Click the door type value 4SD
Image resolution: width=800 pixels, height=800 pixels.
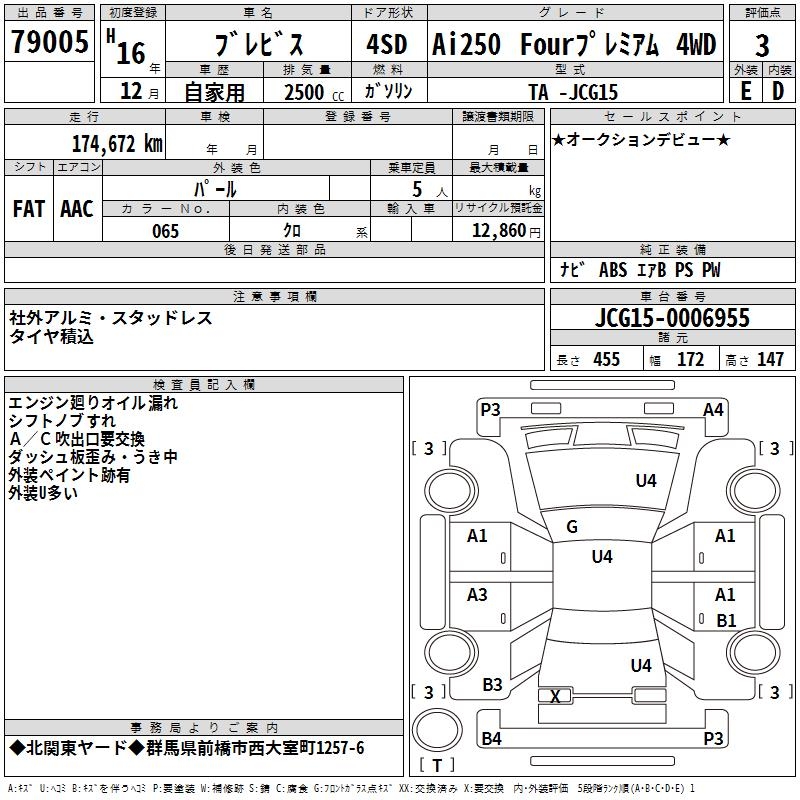[387, 44]
